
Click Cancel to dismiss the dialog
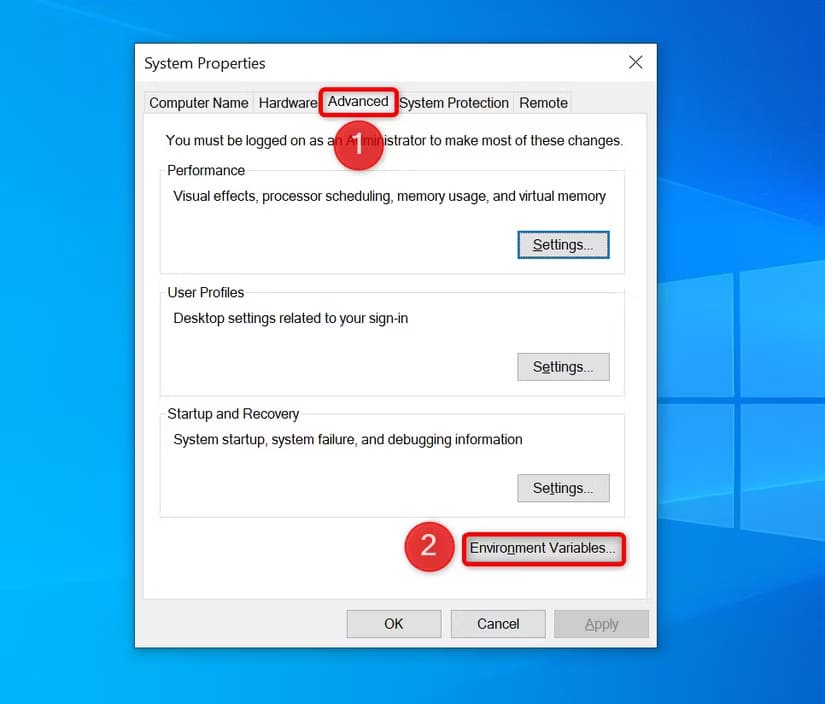(x=498, y=624)
